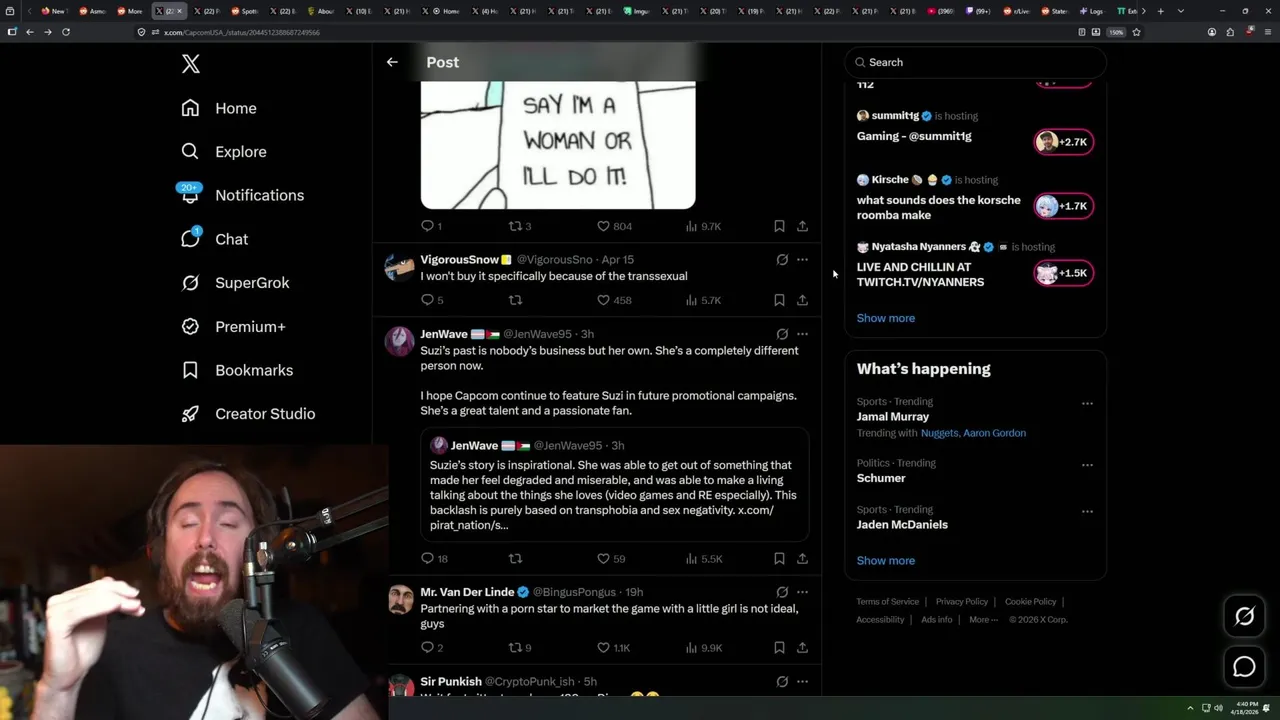Join summit1g's hosted space +2.7K

[1063, 142]
